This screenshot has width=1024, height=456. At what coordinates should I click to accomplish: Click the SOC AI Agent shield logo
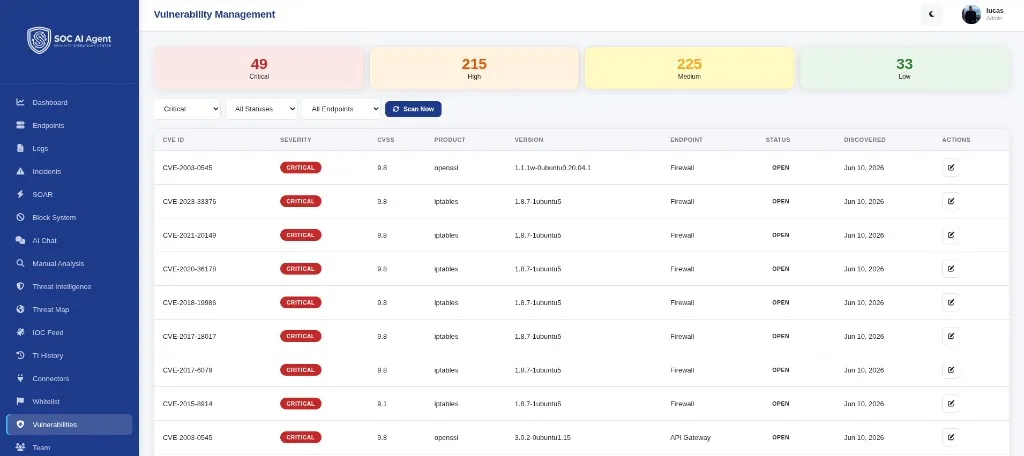pos(39,40)
